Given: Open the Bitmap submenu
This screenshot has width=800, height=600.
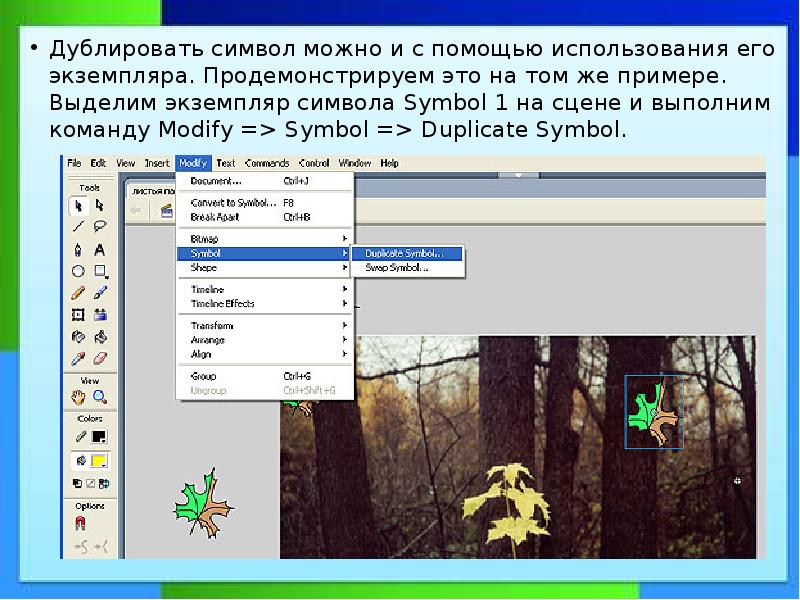Looking at the screenshot, I should (204, 239).
